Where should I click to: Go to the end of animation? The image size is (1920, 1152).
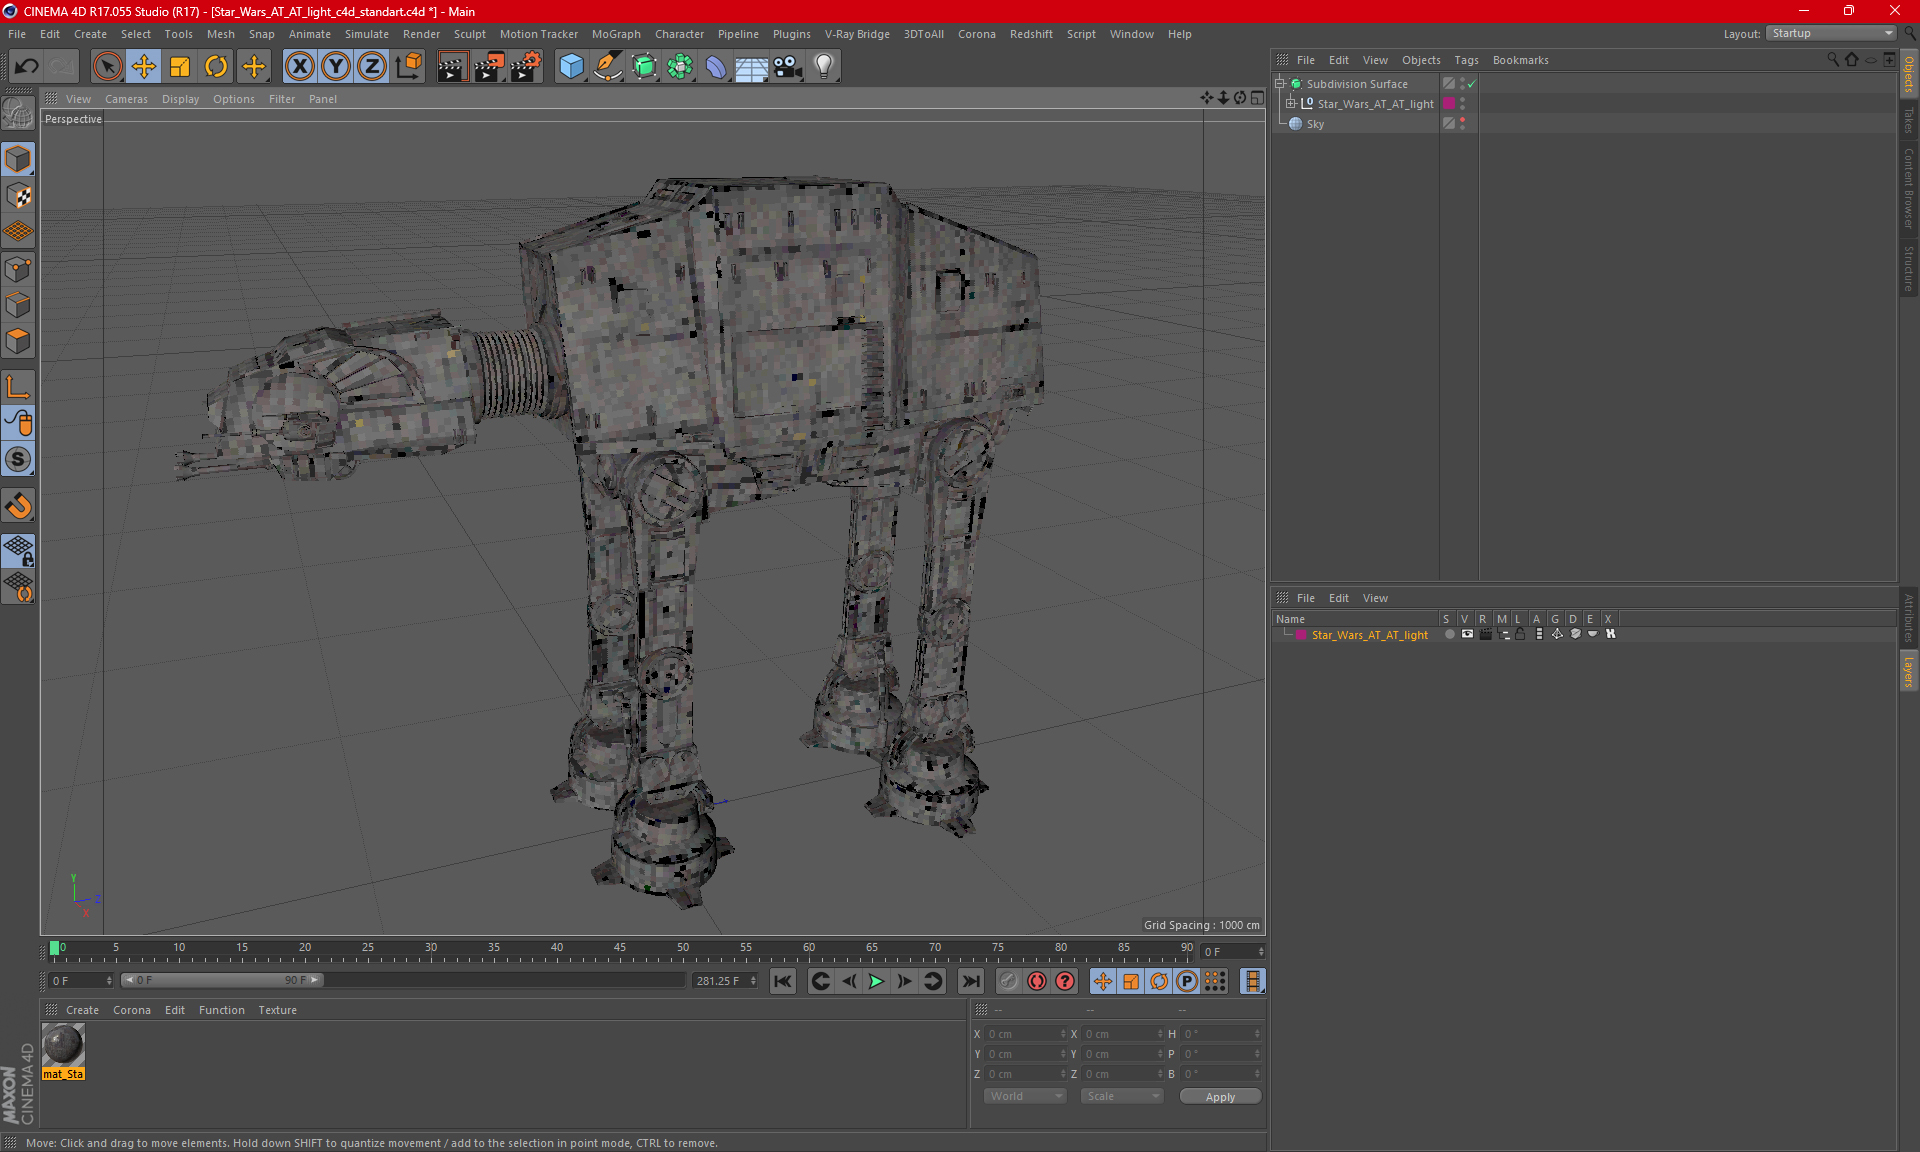(x=970, y=981)
